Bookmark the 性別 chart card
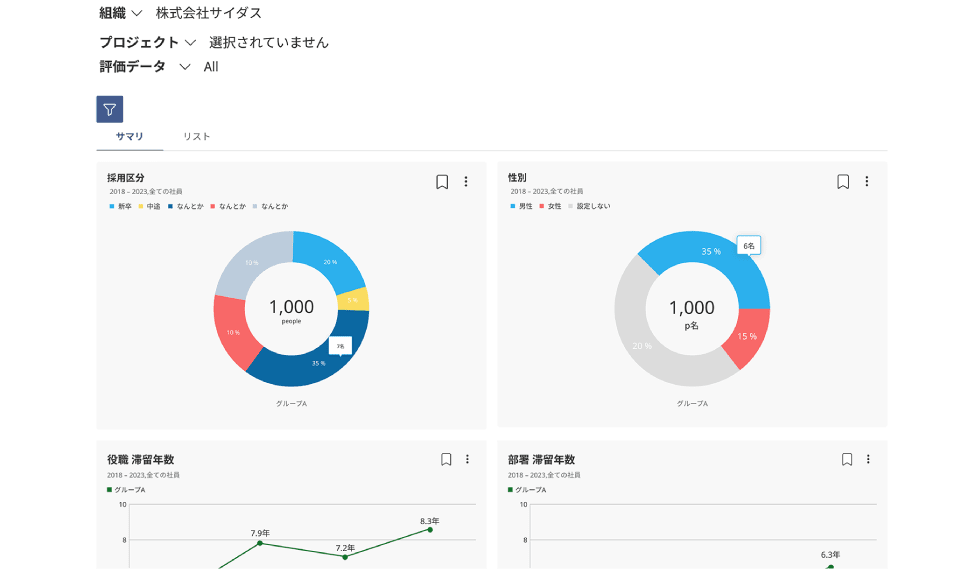Screen dimensions: 963x569 pos(843,181)
